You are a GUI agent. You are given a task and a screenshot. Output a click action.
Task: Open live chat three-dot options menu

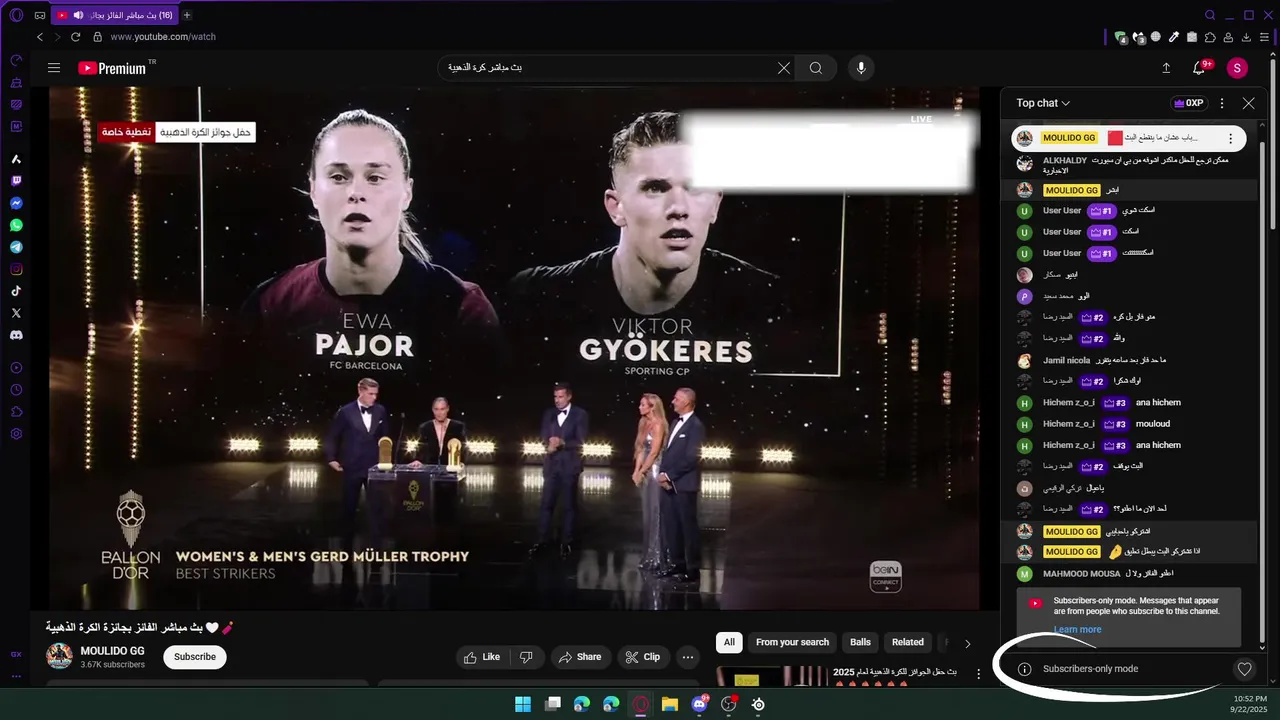click(x=1222, y=103)
